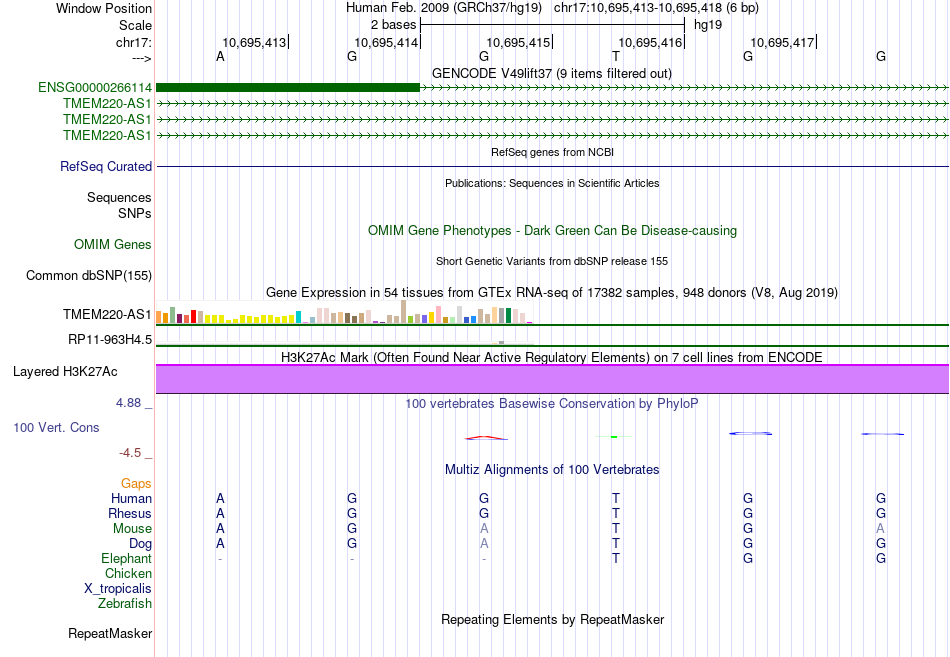This screenshot has width=950, height=657.
Task: Select the Mouse alignment row label
Action: coord(132,529)
